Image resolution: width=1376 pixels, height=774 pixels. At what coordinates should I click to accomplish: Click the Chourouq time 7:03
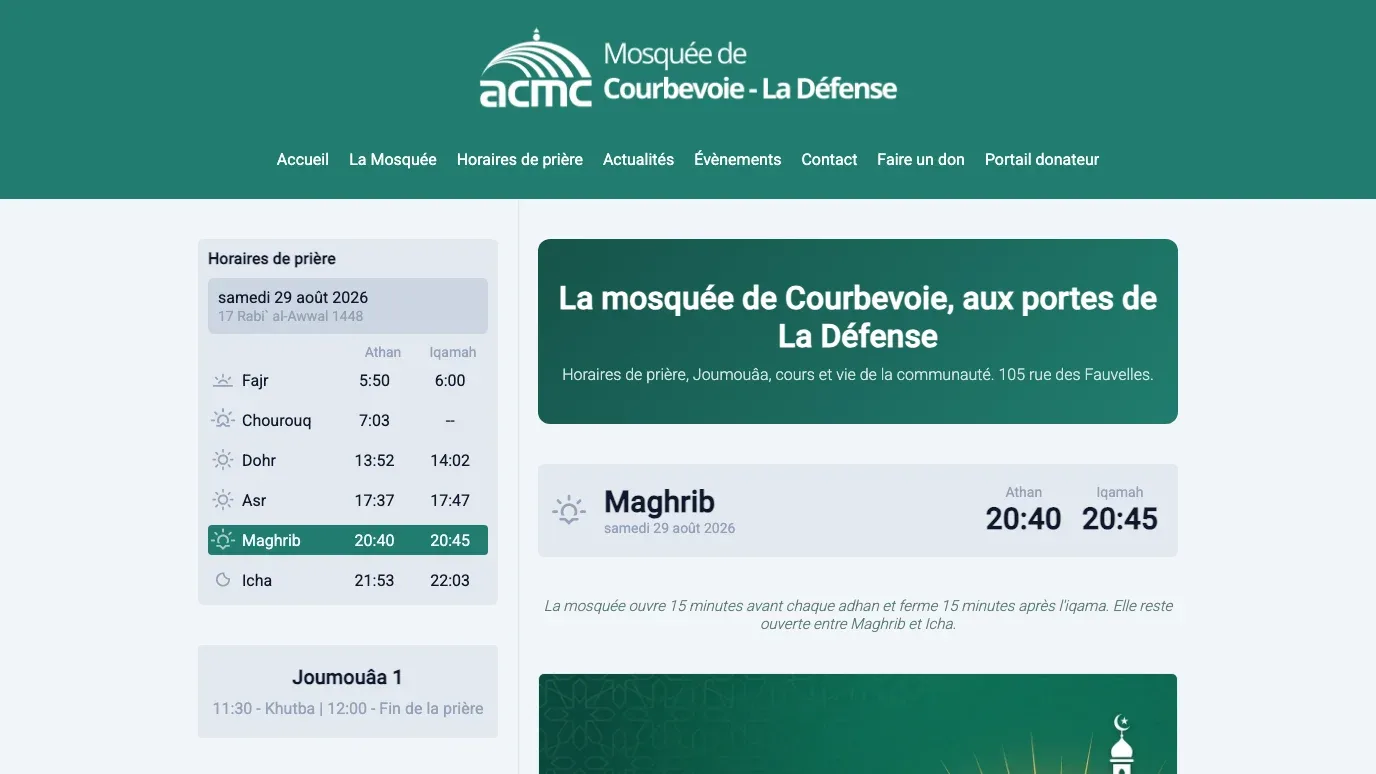click(374, 421)
